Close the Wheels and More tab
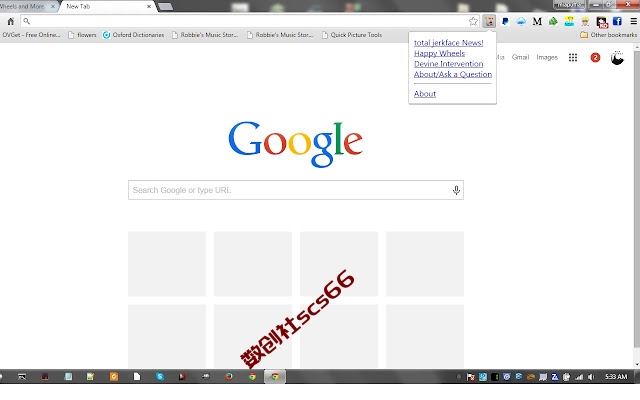Viewport: 640px width, 400px height. (53, 7)
